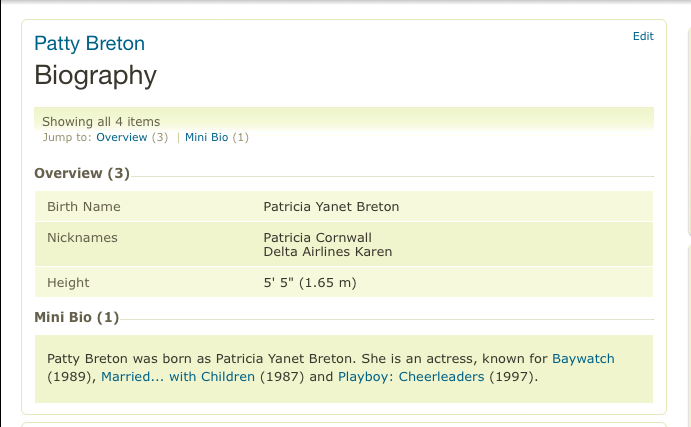
Task: Click the Delta Airlines Karen nickname
Action: (x=327, y=252)
